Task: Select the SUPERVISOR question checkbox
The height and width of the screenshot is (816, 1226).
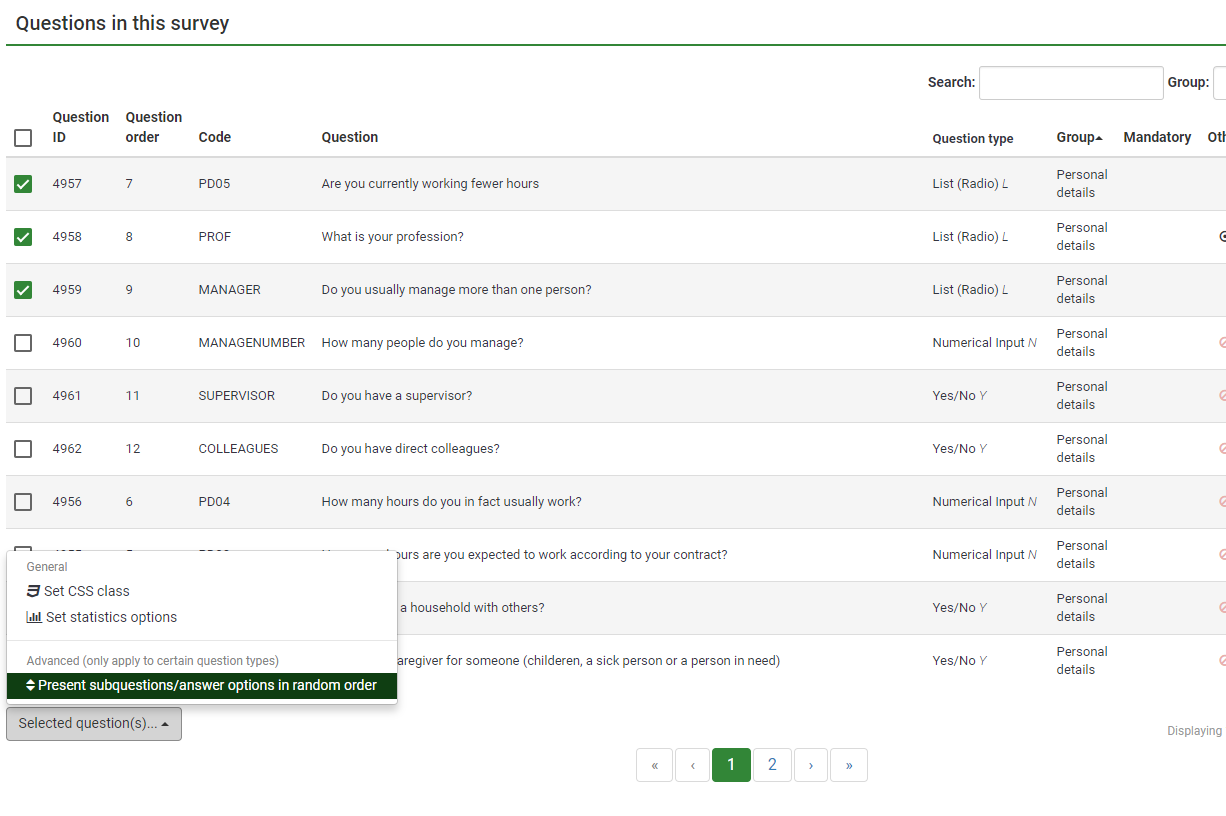Action: (23, 396)
